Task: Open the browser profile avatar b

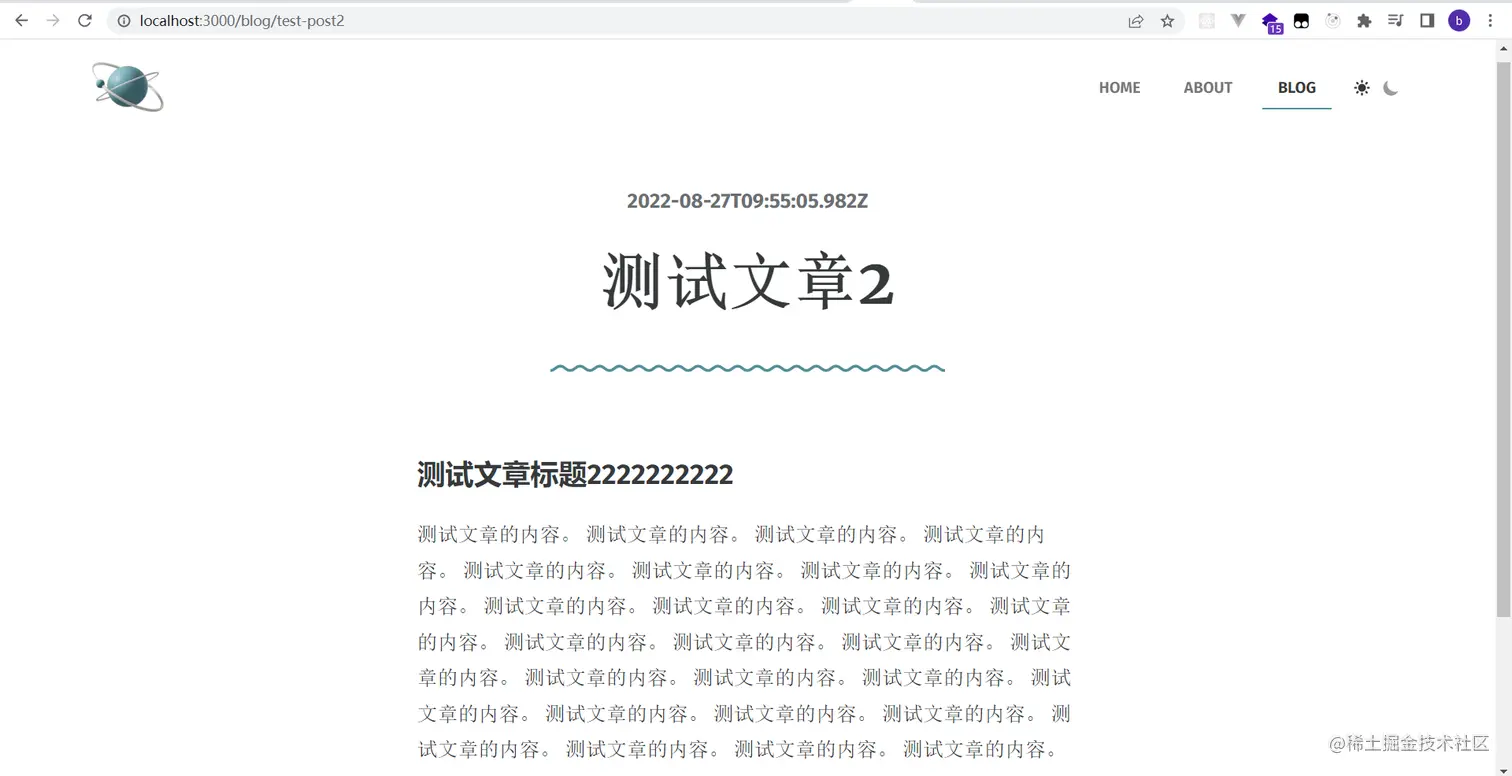Action: coord(1458,20)
